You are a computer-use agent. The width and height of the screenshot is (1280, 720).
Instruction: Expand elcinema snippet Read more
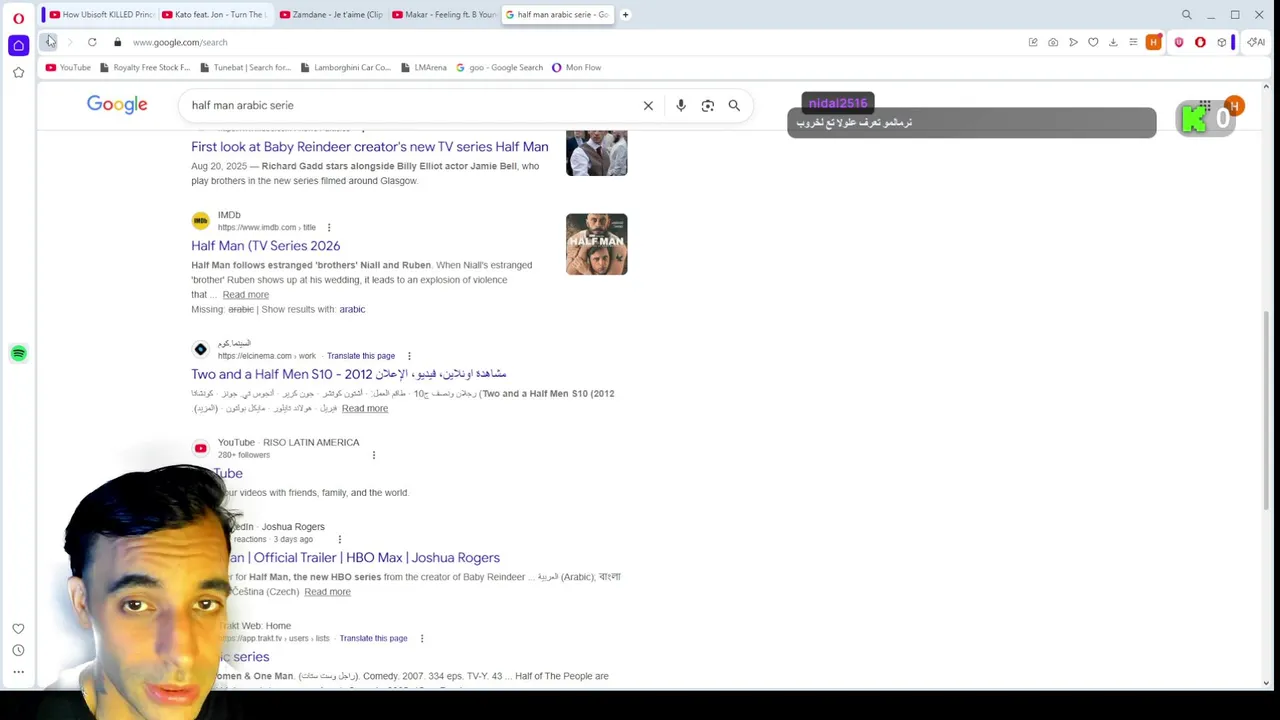365,409
